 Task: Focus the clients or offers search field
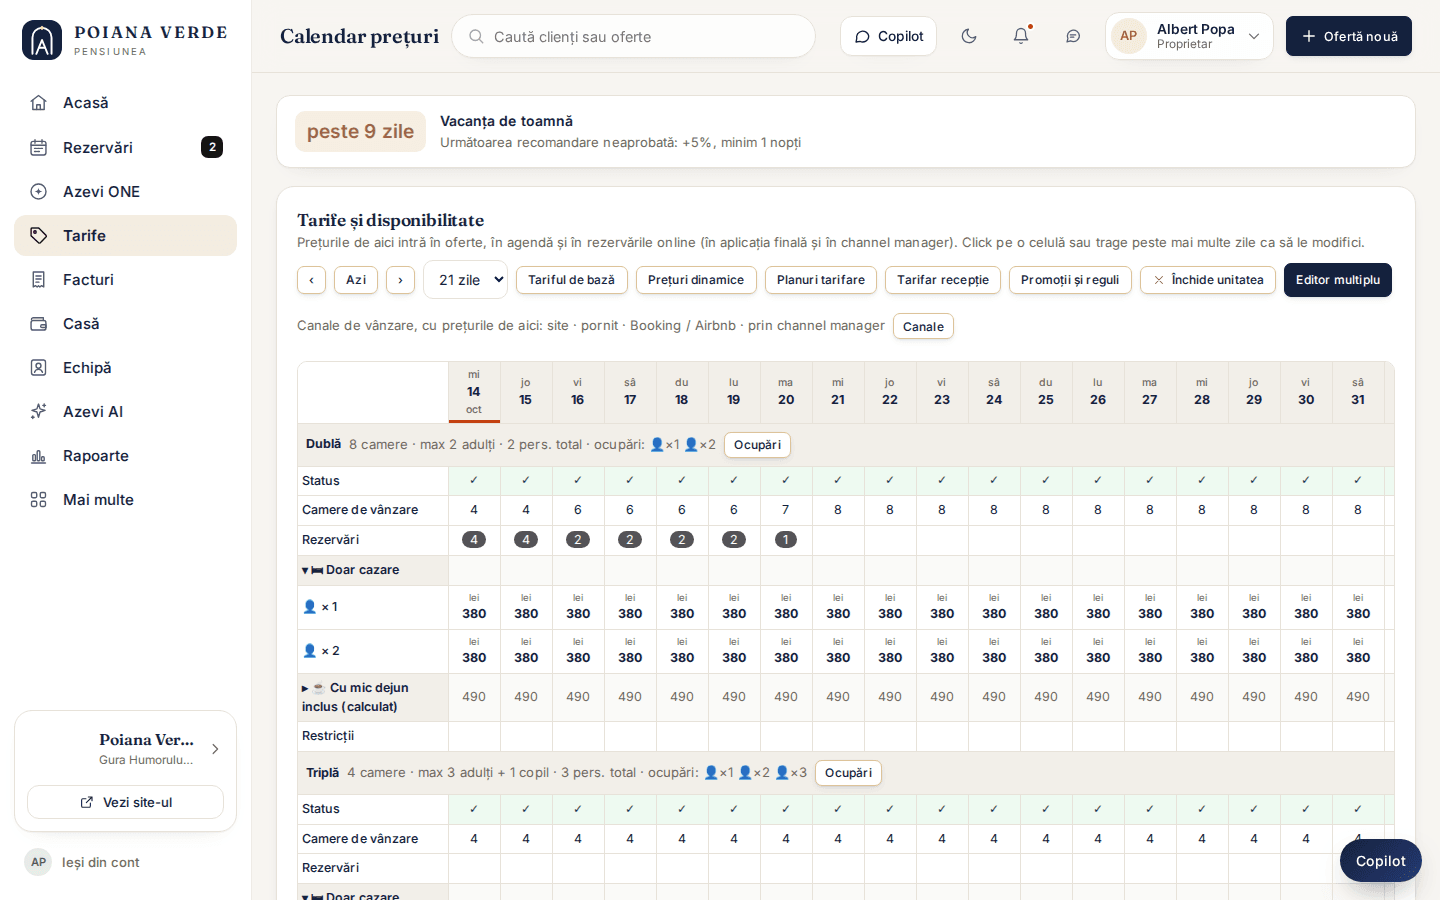(634, 36)
